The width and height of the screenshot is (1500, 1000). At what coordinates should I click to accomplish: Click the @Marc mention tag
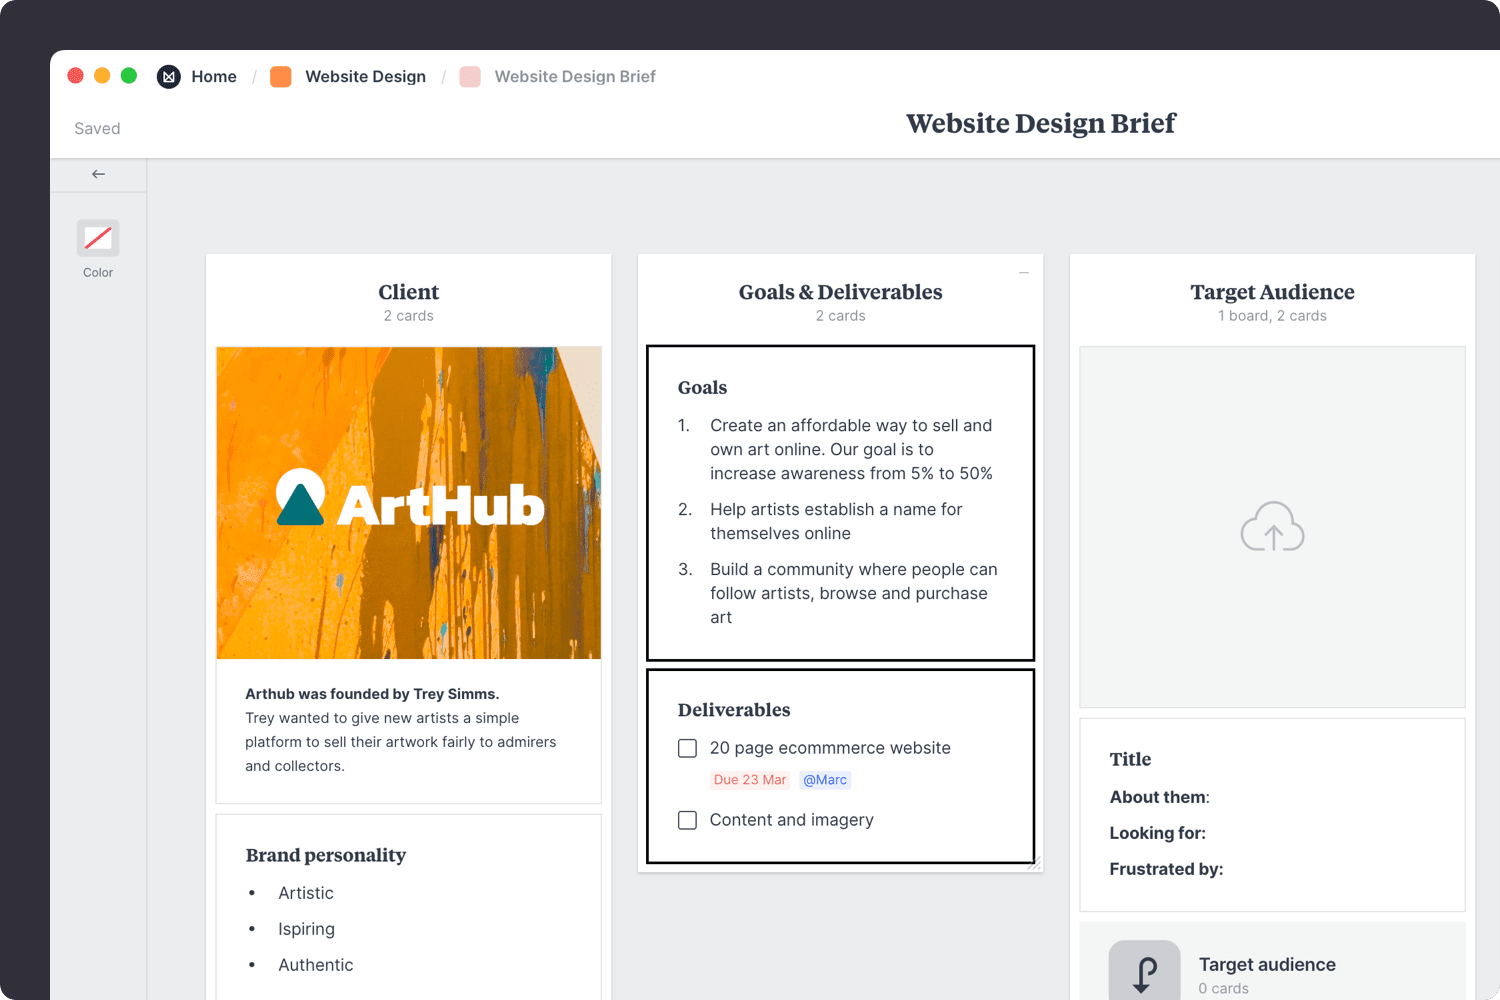click(x=824, y=780)
